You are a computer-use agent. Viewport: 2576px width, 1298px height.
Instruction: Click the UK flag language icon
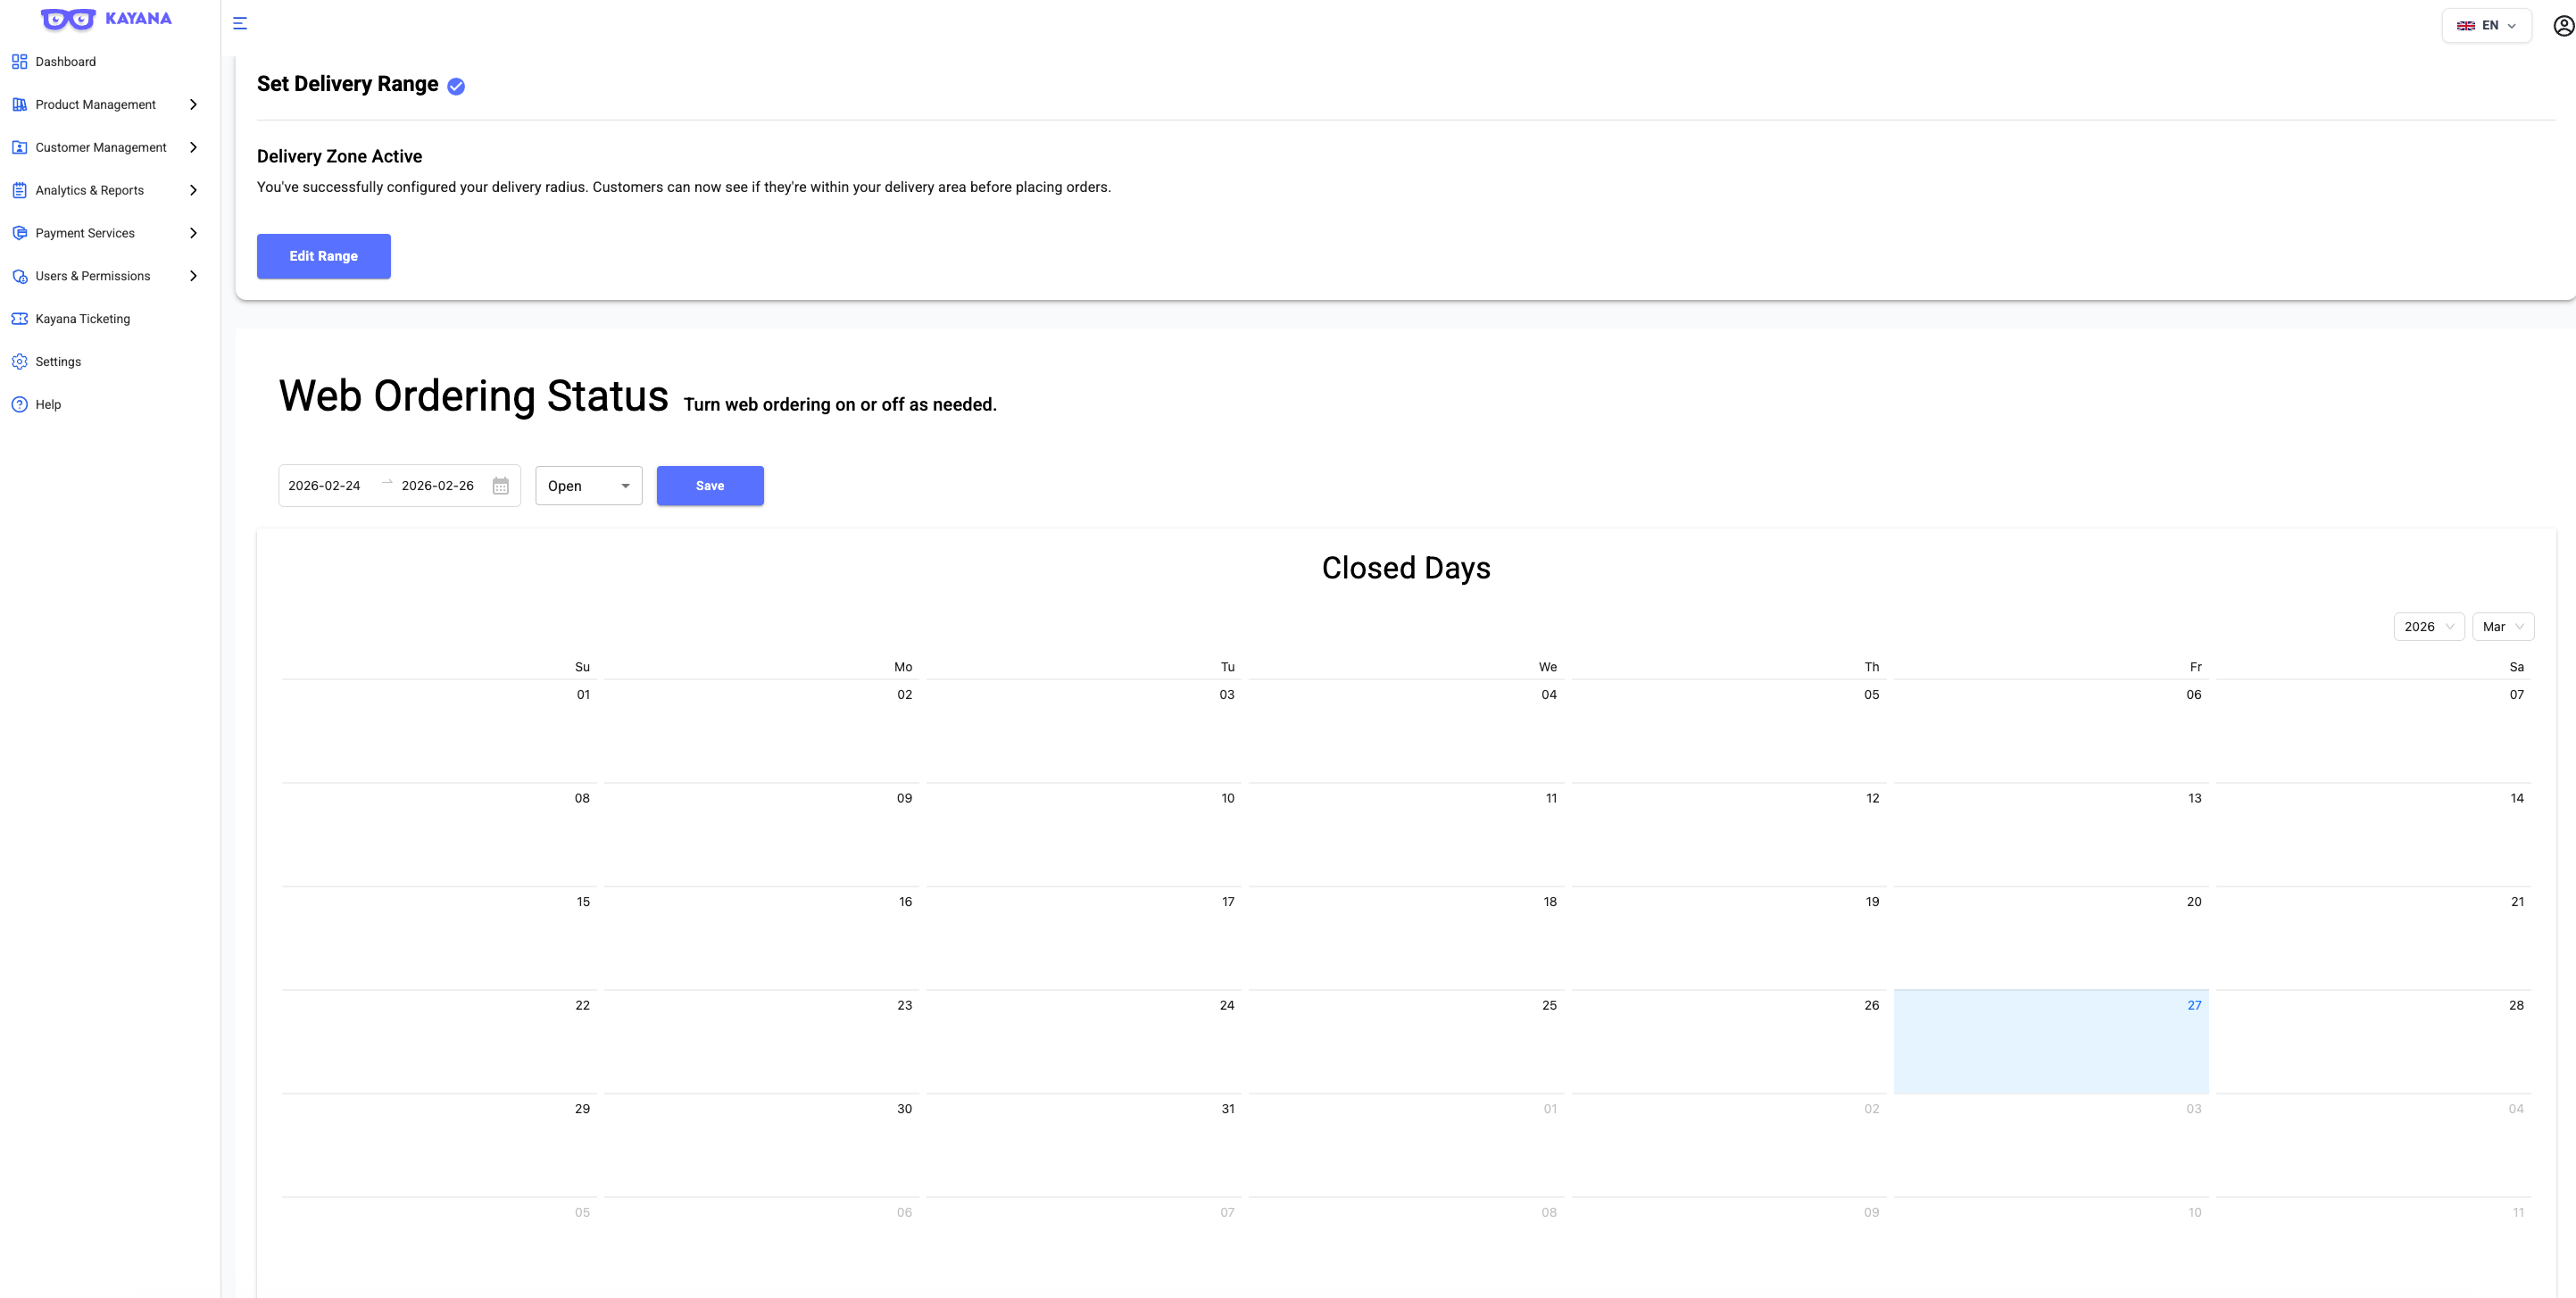coord(2466,26)
